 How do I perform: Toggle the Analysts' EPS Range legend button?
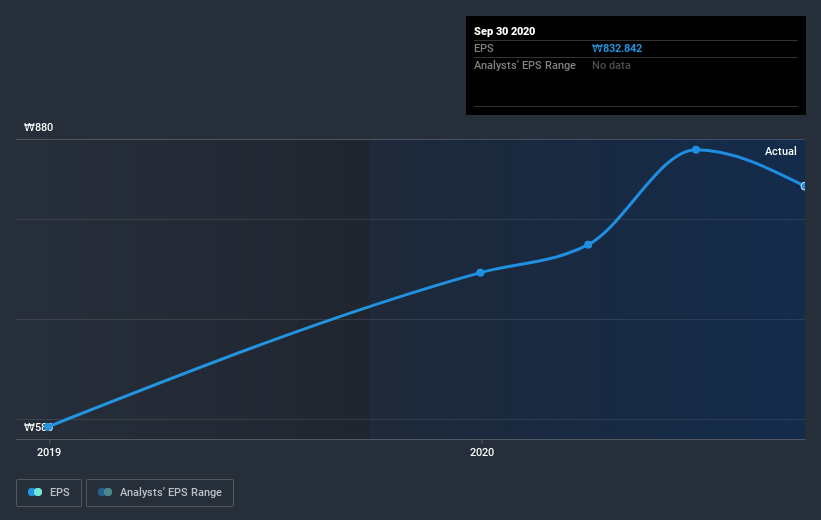[x=160, y=492]
